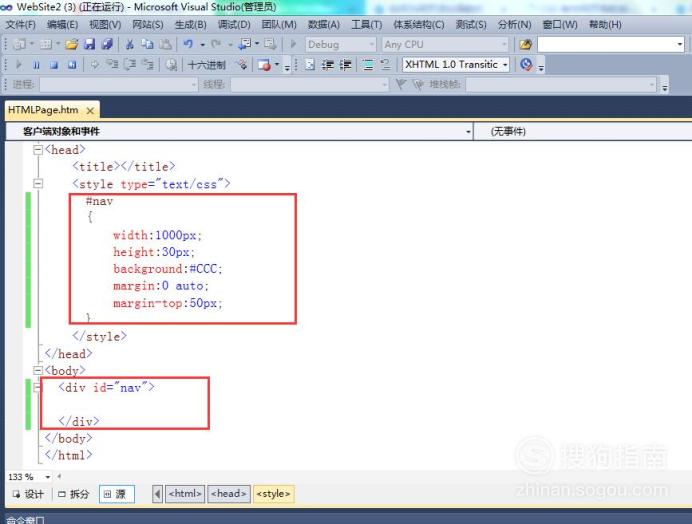Click the Break All pause icon

pyautogui.click(x=36, y=65)
